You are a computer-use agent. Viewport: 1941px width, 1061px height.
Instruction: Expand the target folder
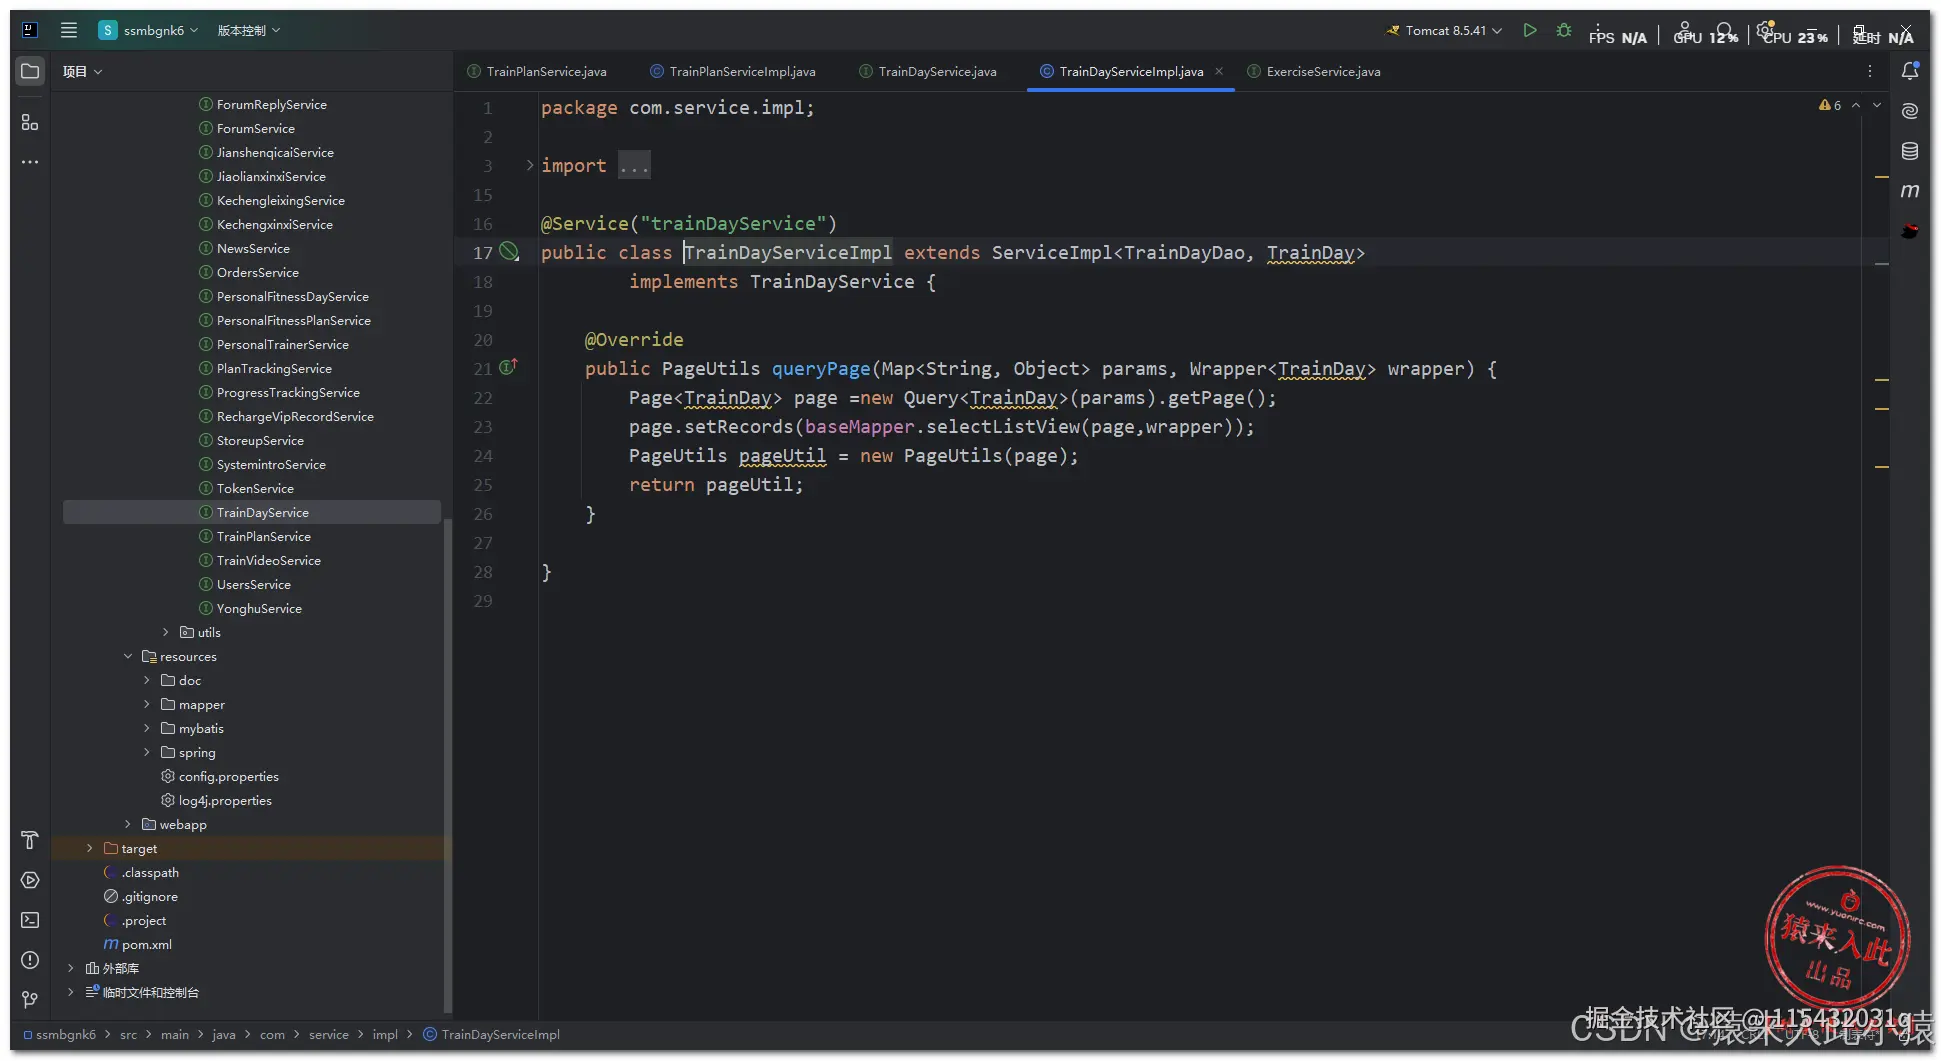click(x=90, y=849)
